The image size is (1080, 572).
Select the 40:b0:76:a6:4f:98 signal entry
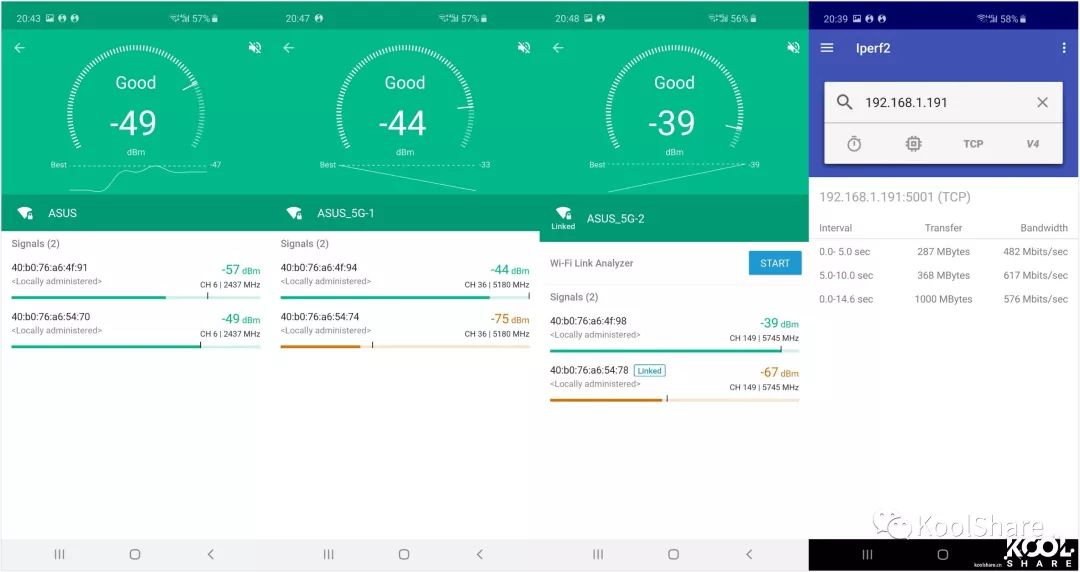(674, 333)
